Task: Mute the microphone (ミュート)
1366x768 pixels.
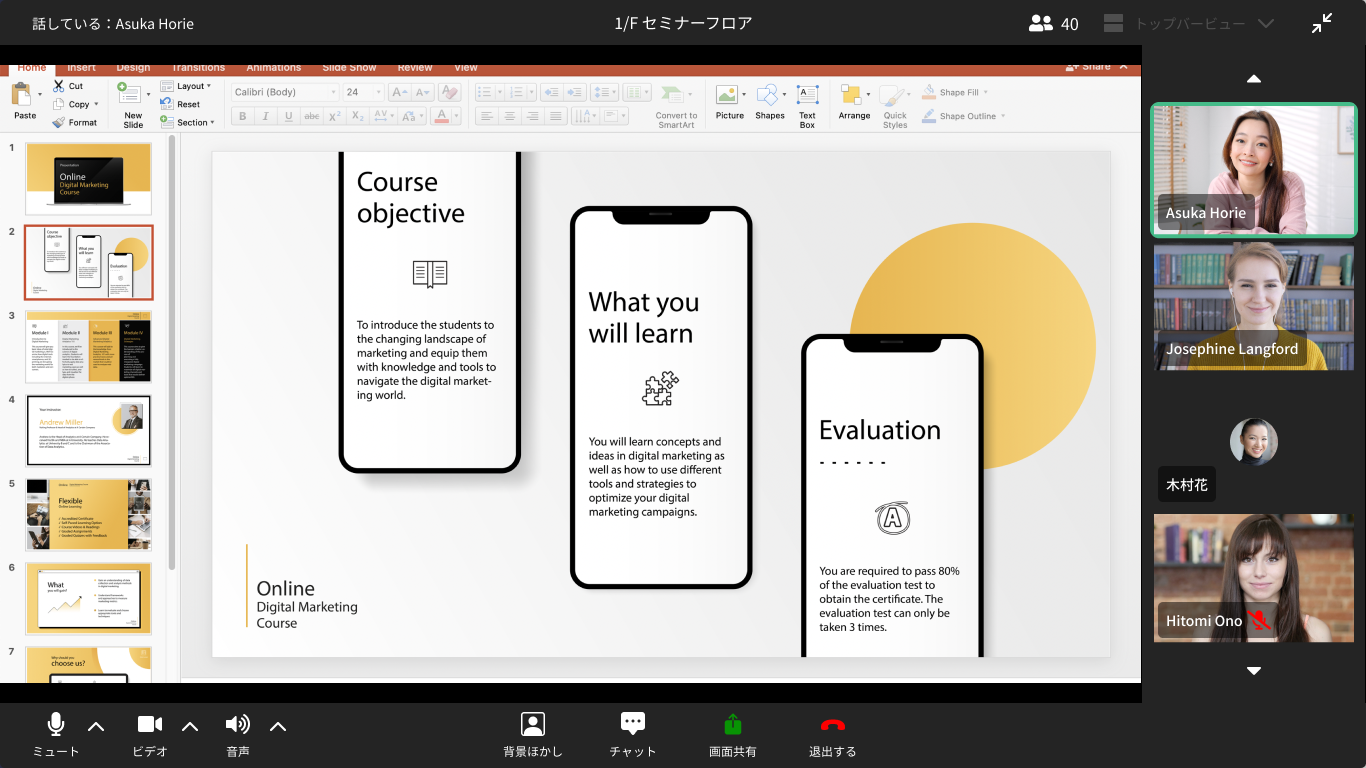Action: pos(56,725)
